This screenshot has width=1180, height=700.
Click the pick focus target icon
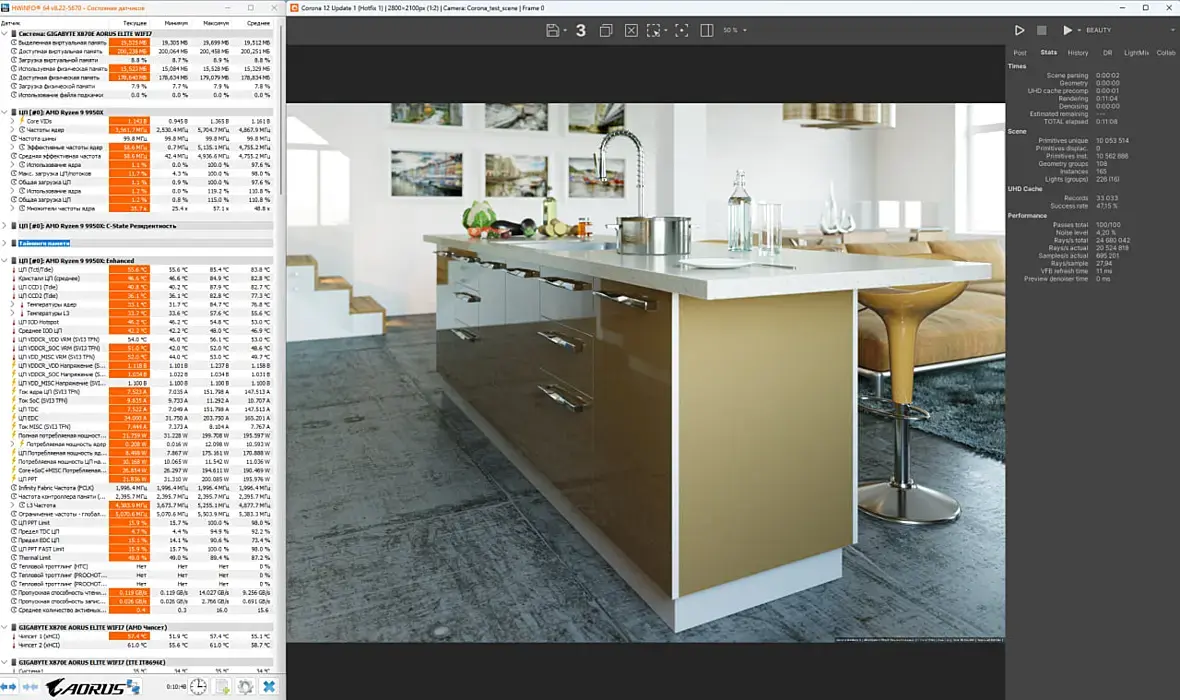pyautogui.click(x=681, y=30)
